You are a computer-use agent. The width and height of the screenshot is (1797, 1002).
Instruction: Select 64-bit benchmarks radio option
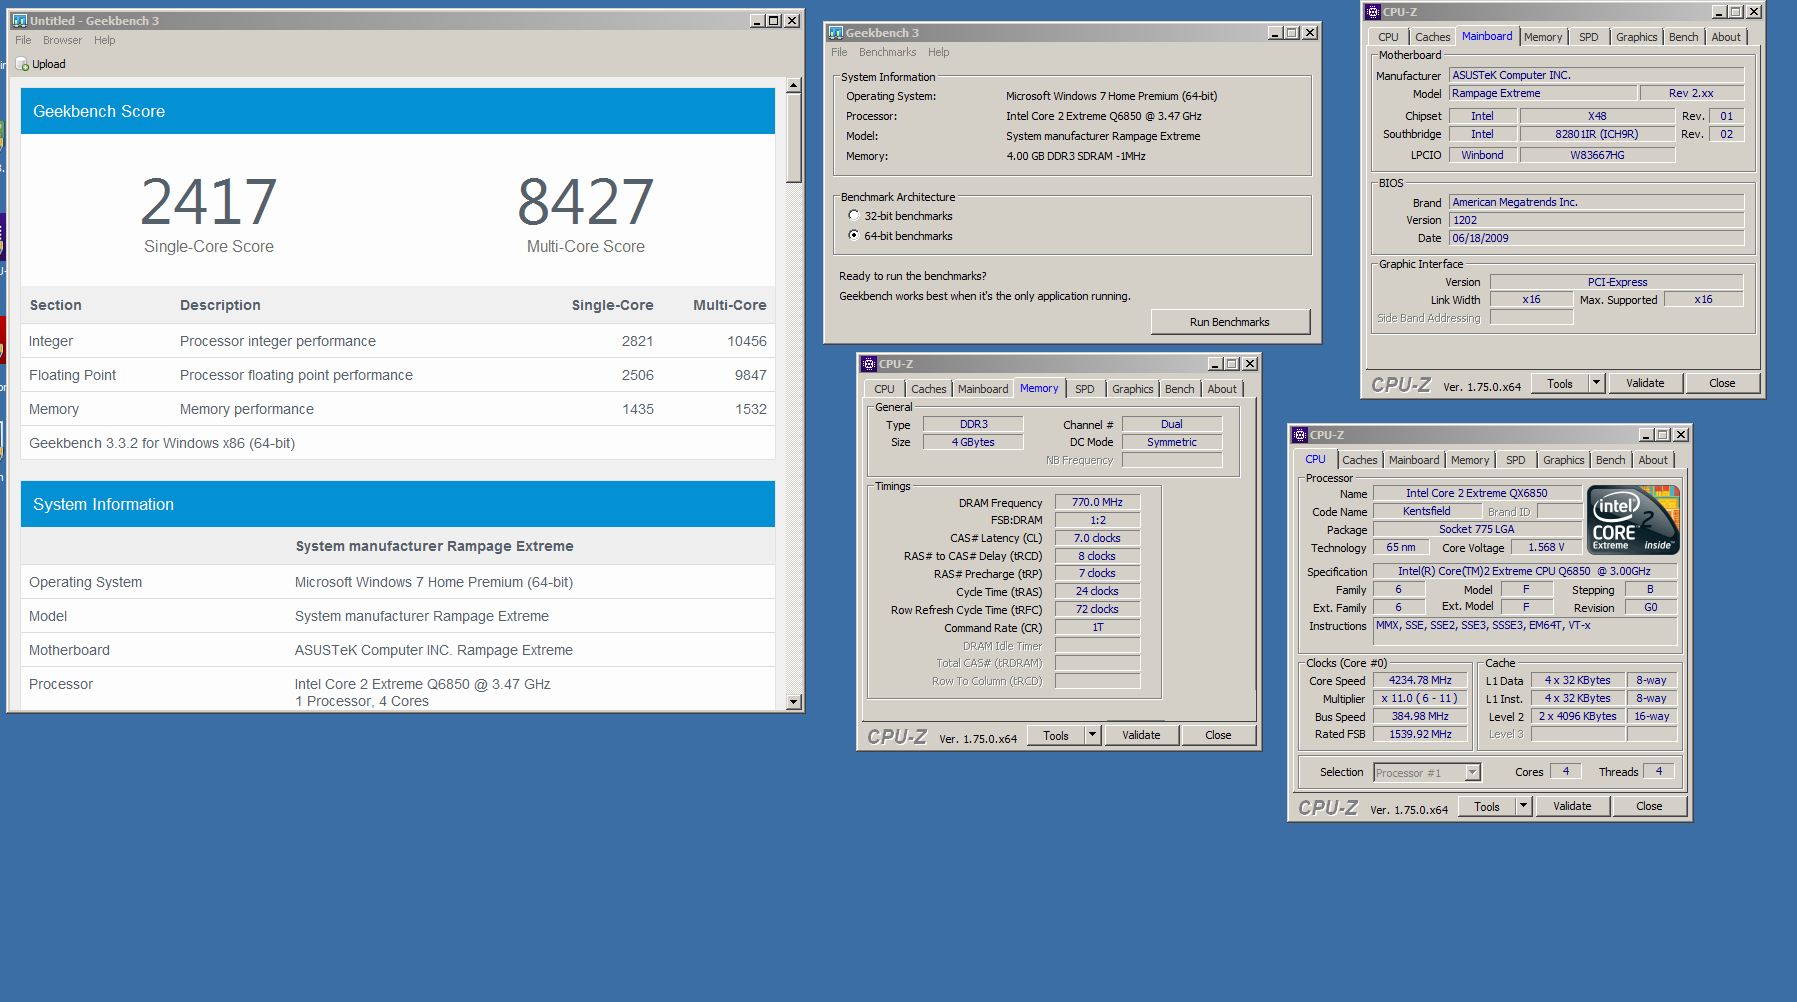point(853,236)
